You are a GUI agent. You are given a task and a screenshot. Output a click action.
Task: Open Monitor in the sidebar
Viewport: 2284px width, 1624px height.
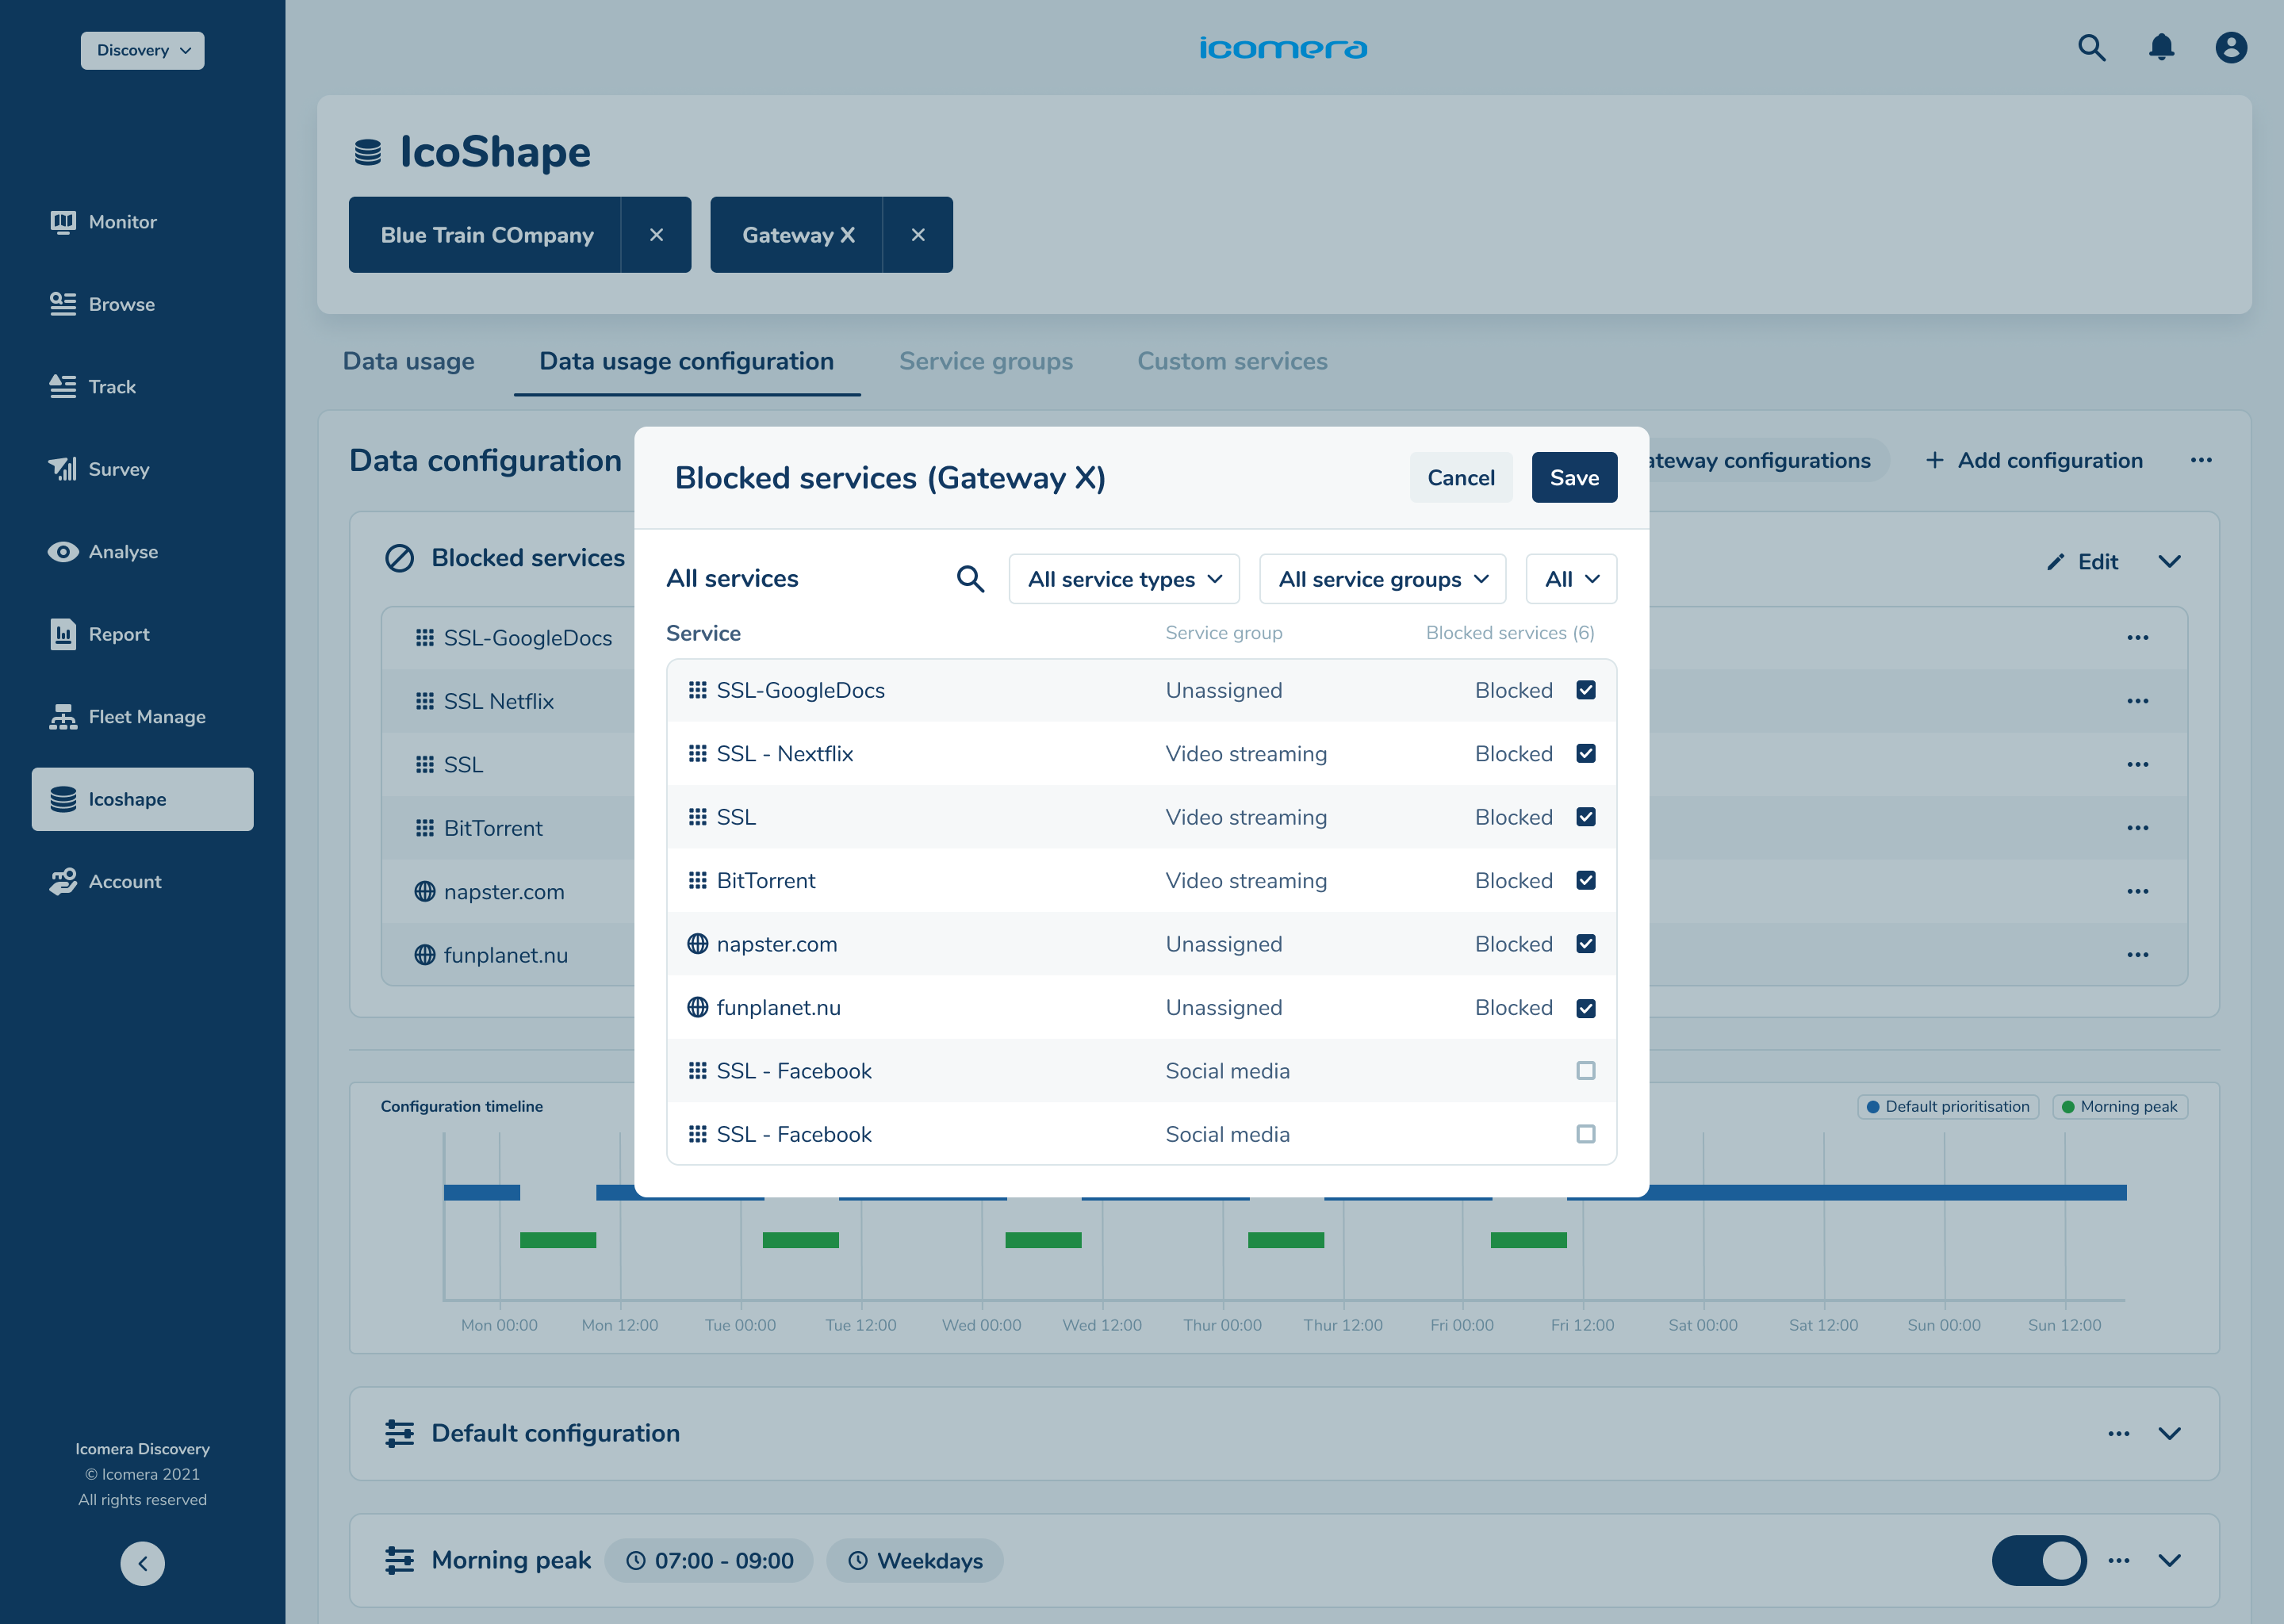pyautogui.click(x=122, y=222)
